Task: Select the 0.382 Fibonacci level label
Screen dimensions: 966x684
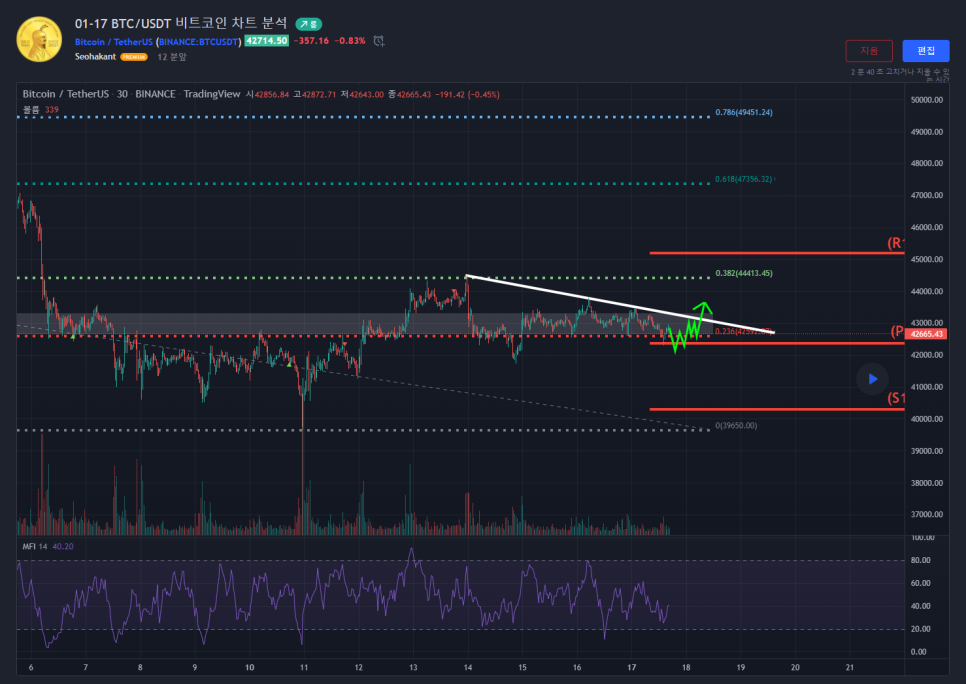Action: click(x=743, y=273)
